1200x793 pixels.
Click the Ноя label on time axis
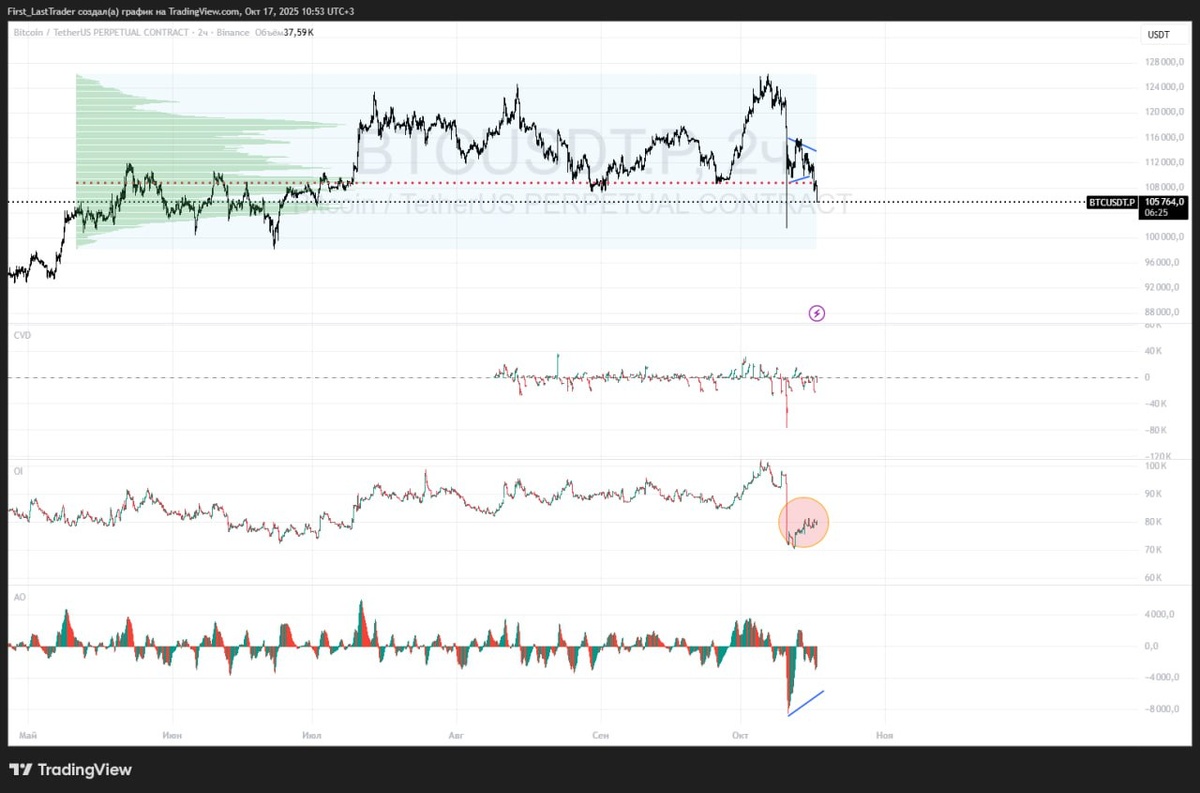pyautogui.click(x=884, y=735)
